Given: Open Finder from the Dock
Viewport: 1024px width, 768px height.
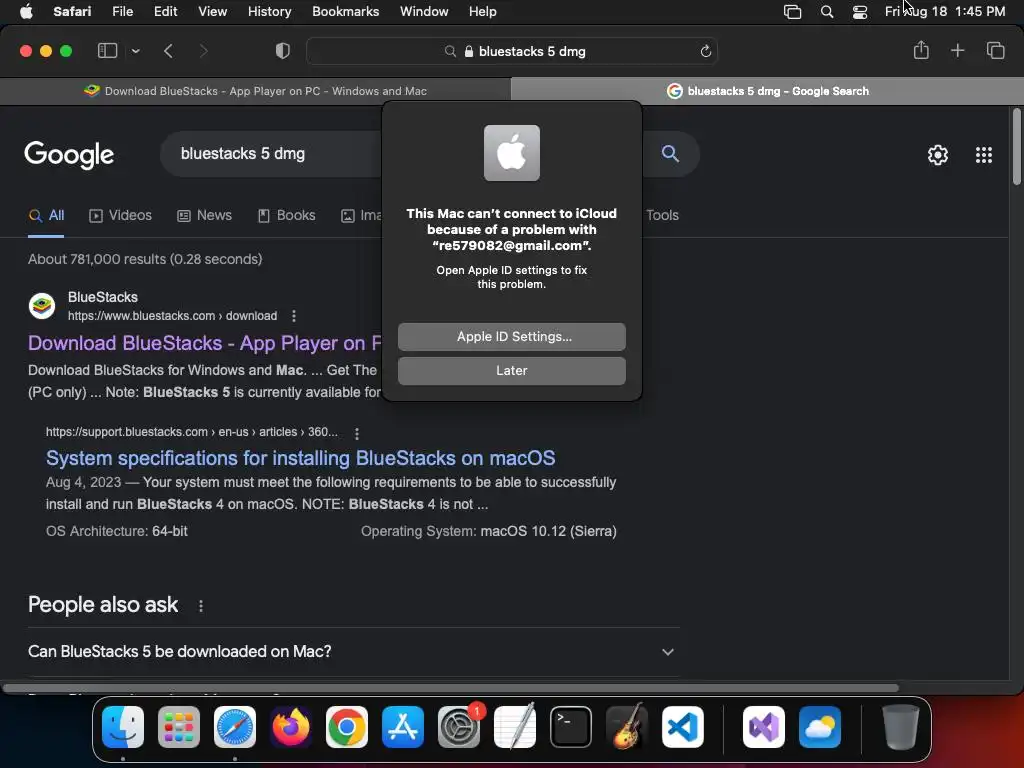Looking at the screenshot, I should coord(123,727).
